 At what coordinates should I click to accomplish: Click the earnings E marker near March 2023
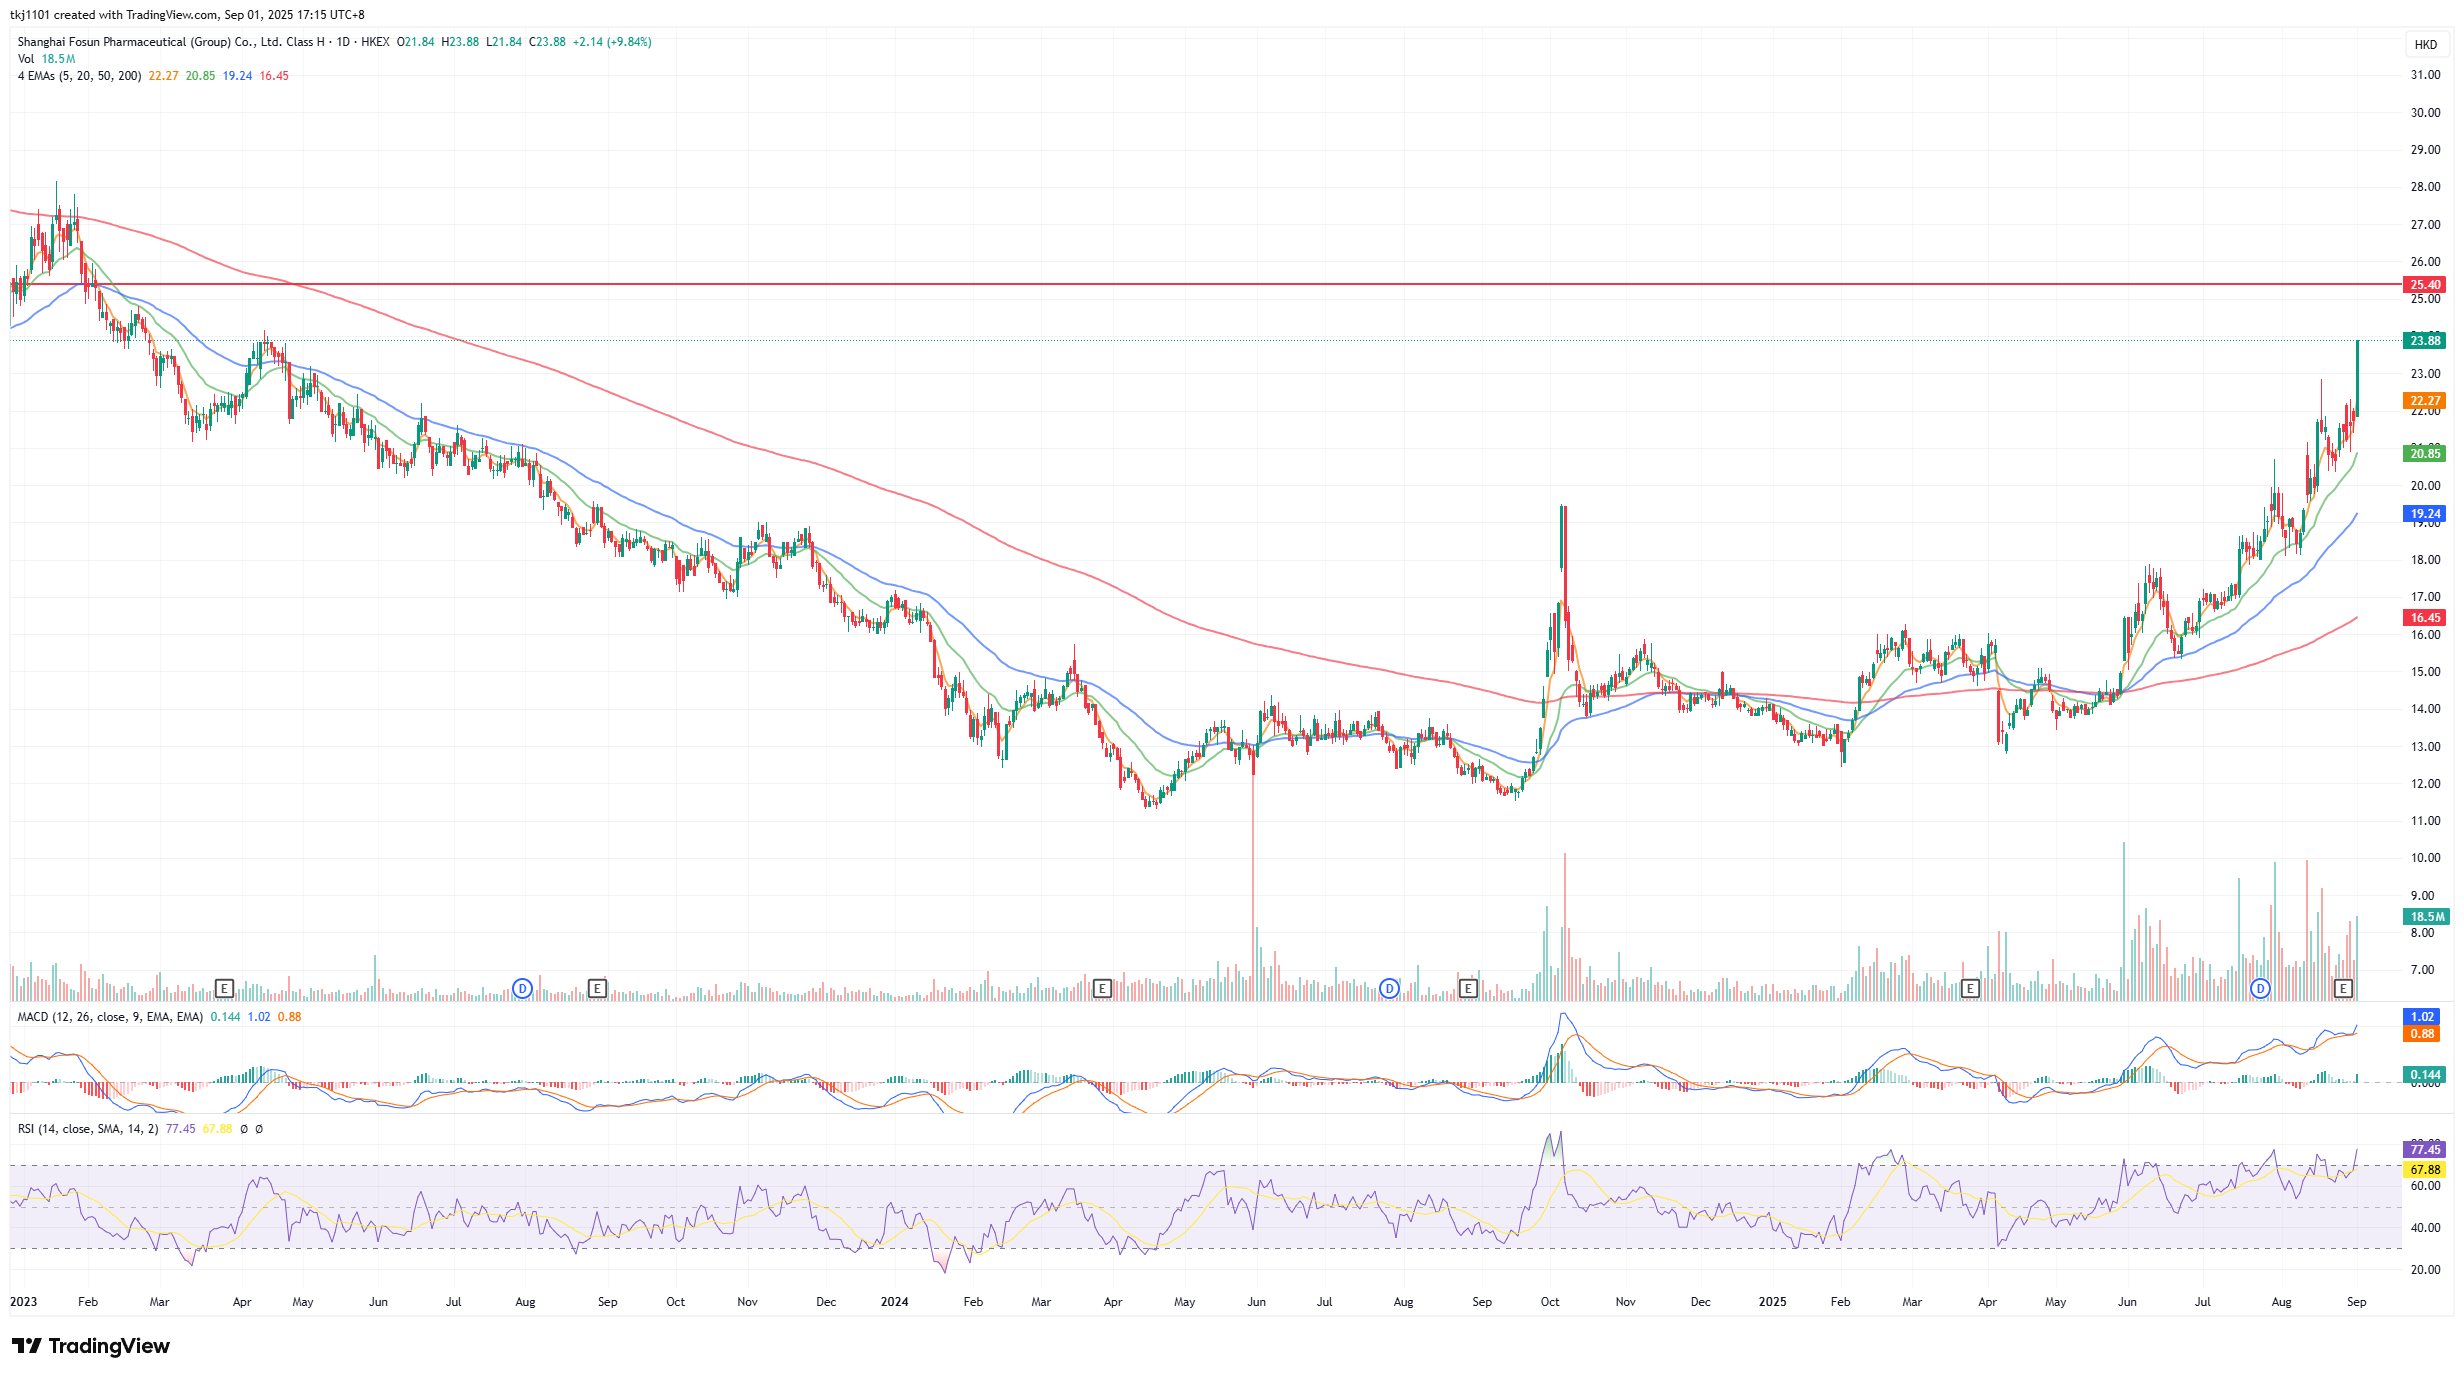click(224, 988)
